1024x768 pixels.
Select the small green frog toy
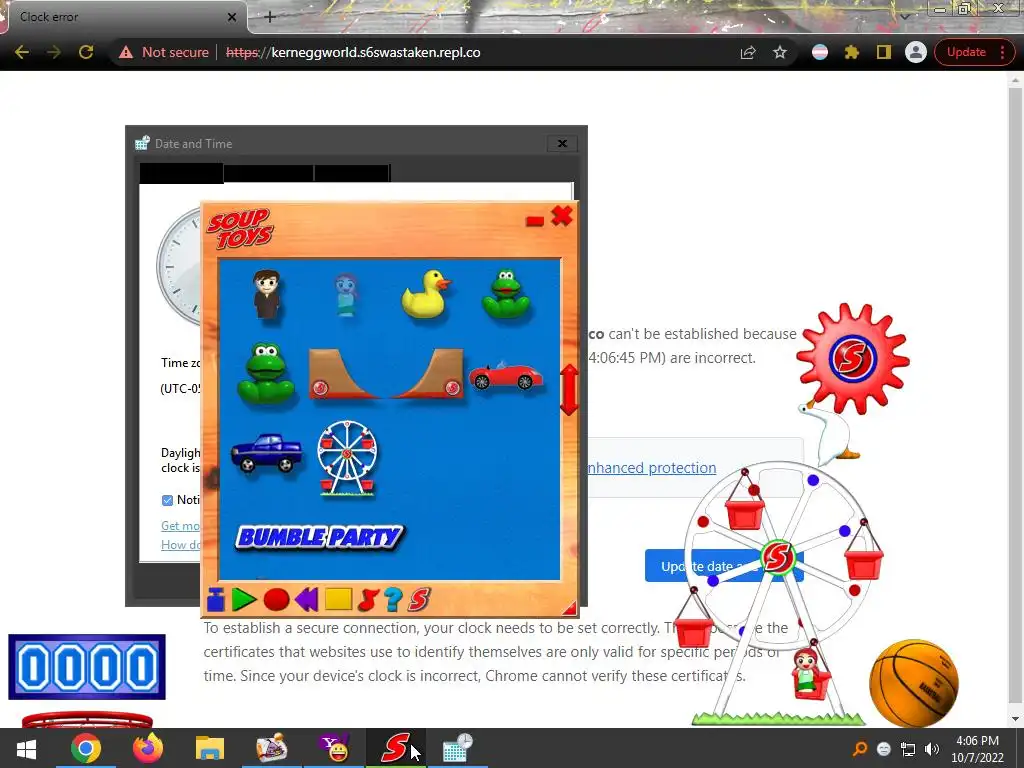(506, 294)
